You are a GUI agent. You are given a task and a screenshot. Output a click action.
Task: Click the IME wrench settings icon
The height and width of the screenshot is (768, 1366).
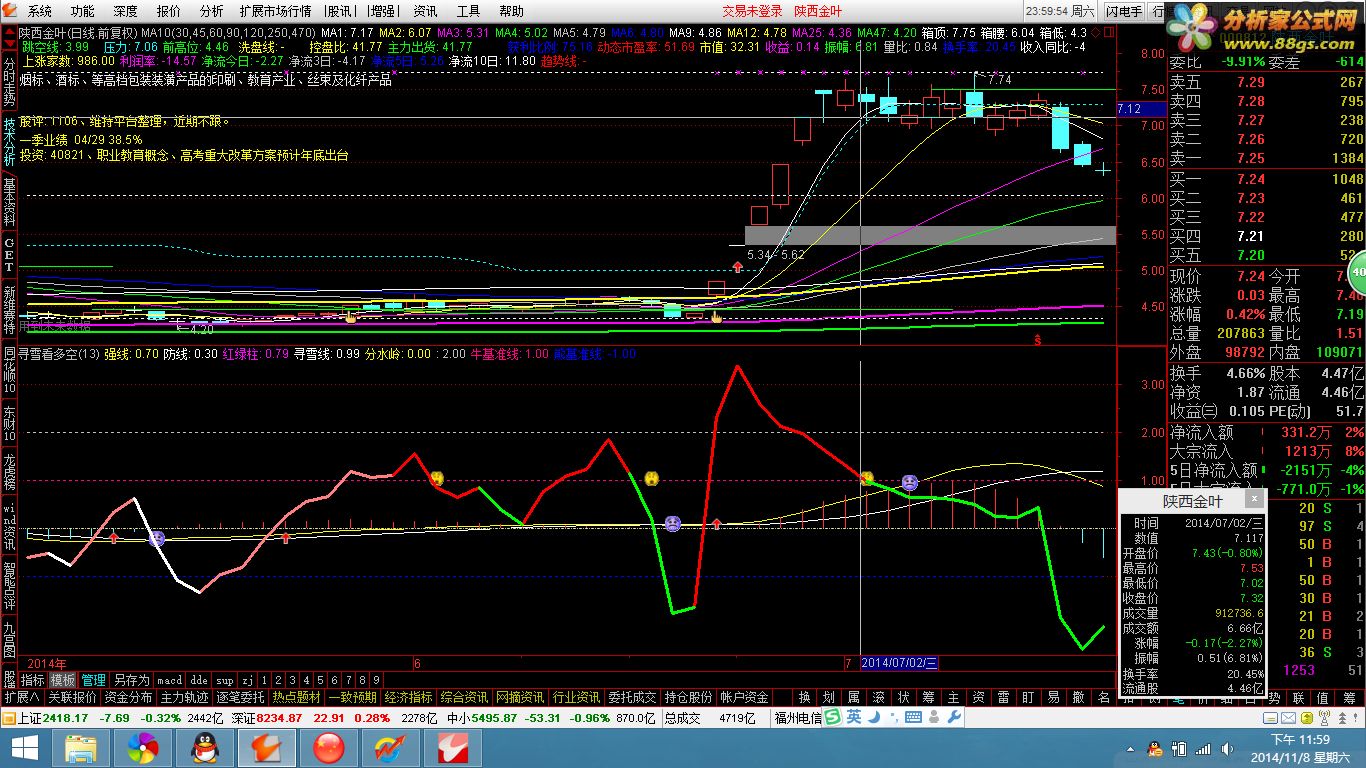click(x=953, y=717)
